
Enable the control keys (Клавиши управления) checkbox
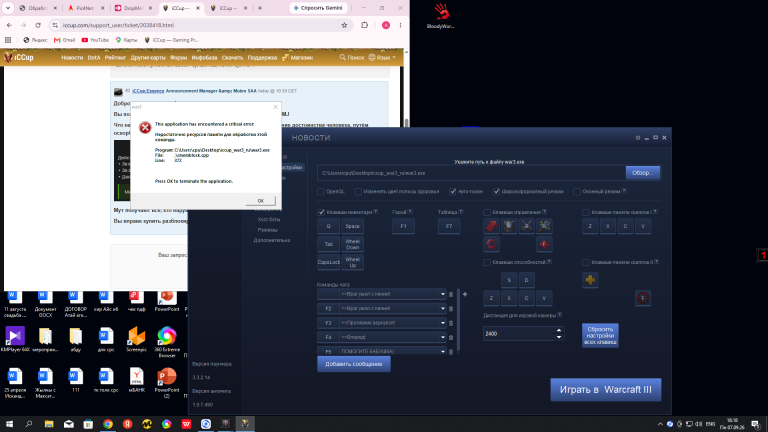(x=487, y=212)
